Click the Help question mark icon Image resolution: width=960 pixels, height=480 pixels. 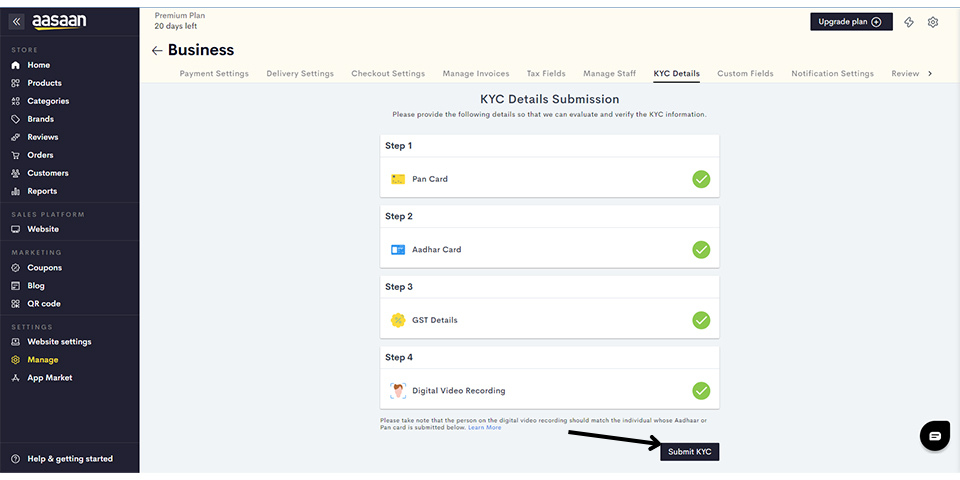16,459
